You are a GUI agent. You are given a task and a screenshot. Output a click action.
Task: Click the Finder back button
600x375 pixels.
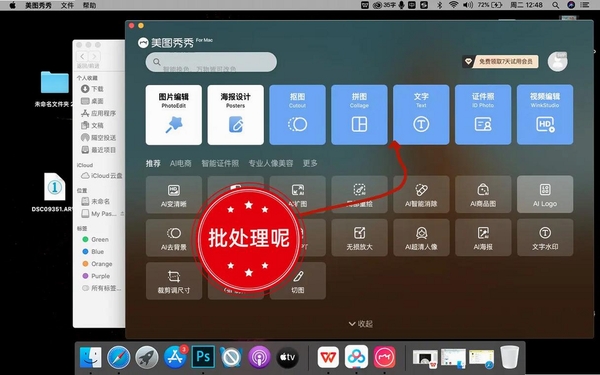click(82, 57)
